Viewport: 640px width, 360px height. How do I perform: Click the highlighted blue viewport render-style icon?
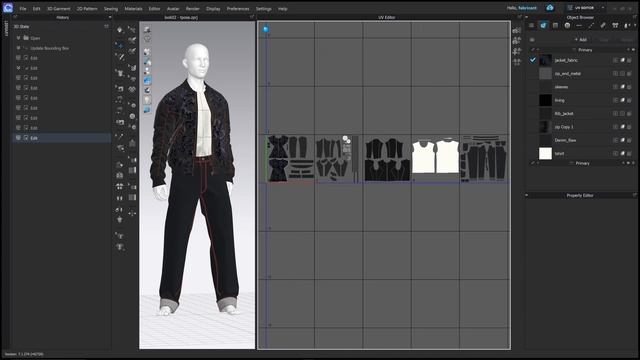(147, 80)
